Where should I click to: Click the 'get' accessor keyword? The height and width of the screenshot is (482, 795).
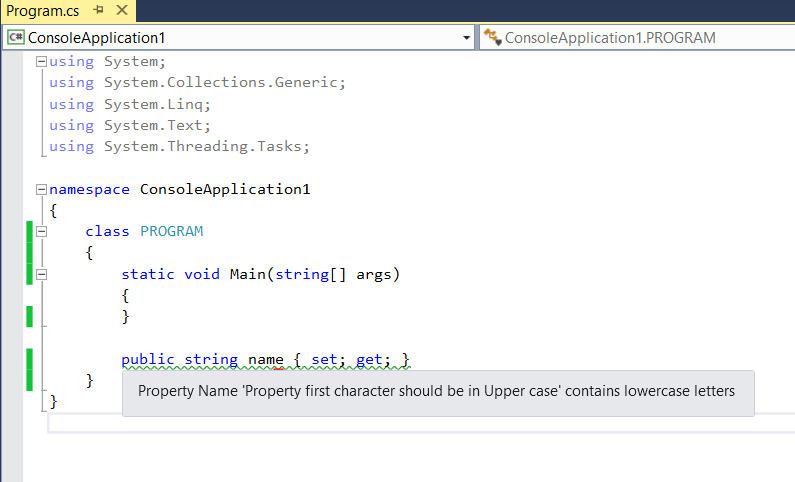[x=369, y=360]
